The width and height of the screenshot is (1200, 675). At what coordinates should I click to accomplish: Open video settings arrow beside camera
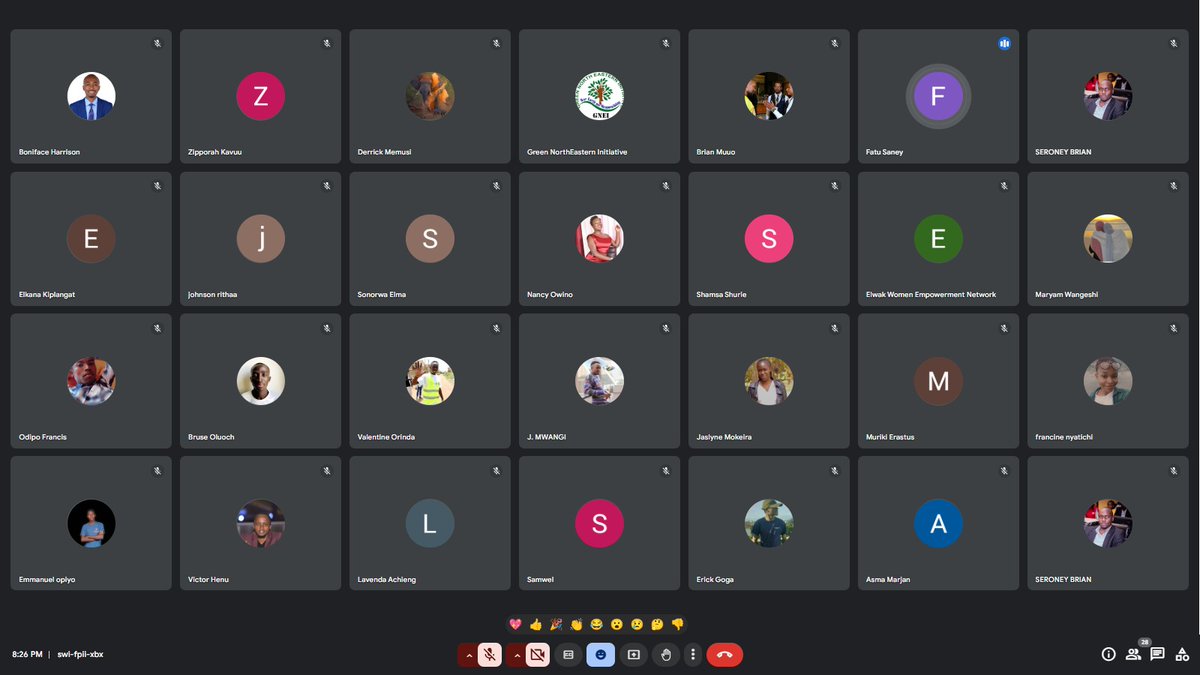coord(516,655)
